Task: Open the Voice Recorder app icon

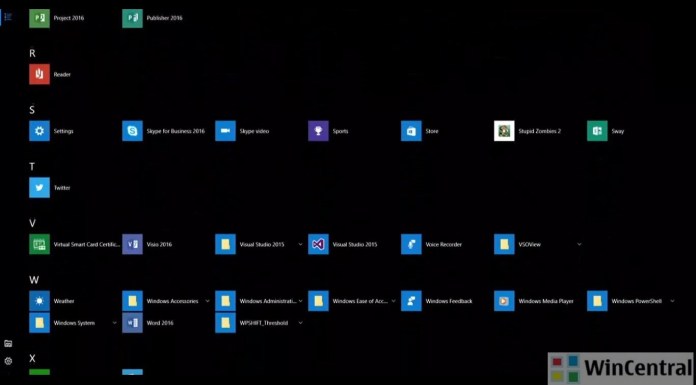Action: (411, 244)
